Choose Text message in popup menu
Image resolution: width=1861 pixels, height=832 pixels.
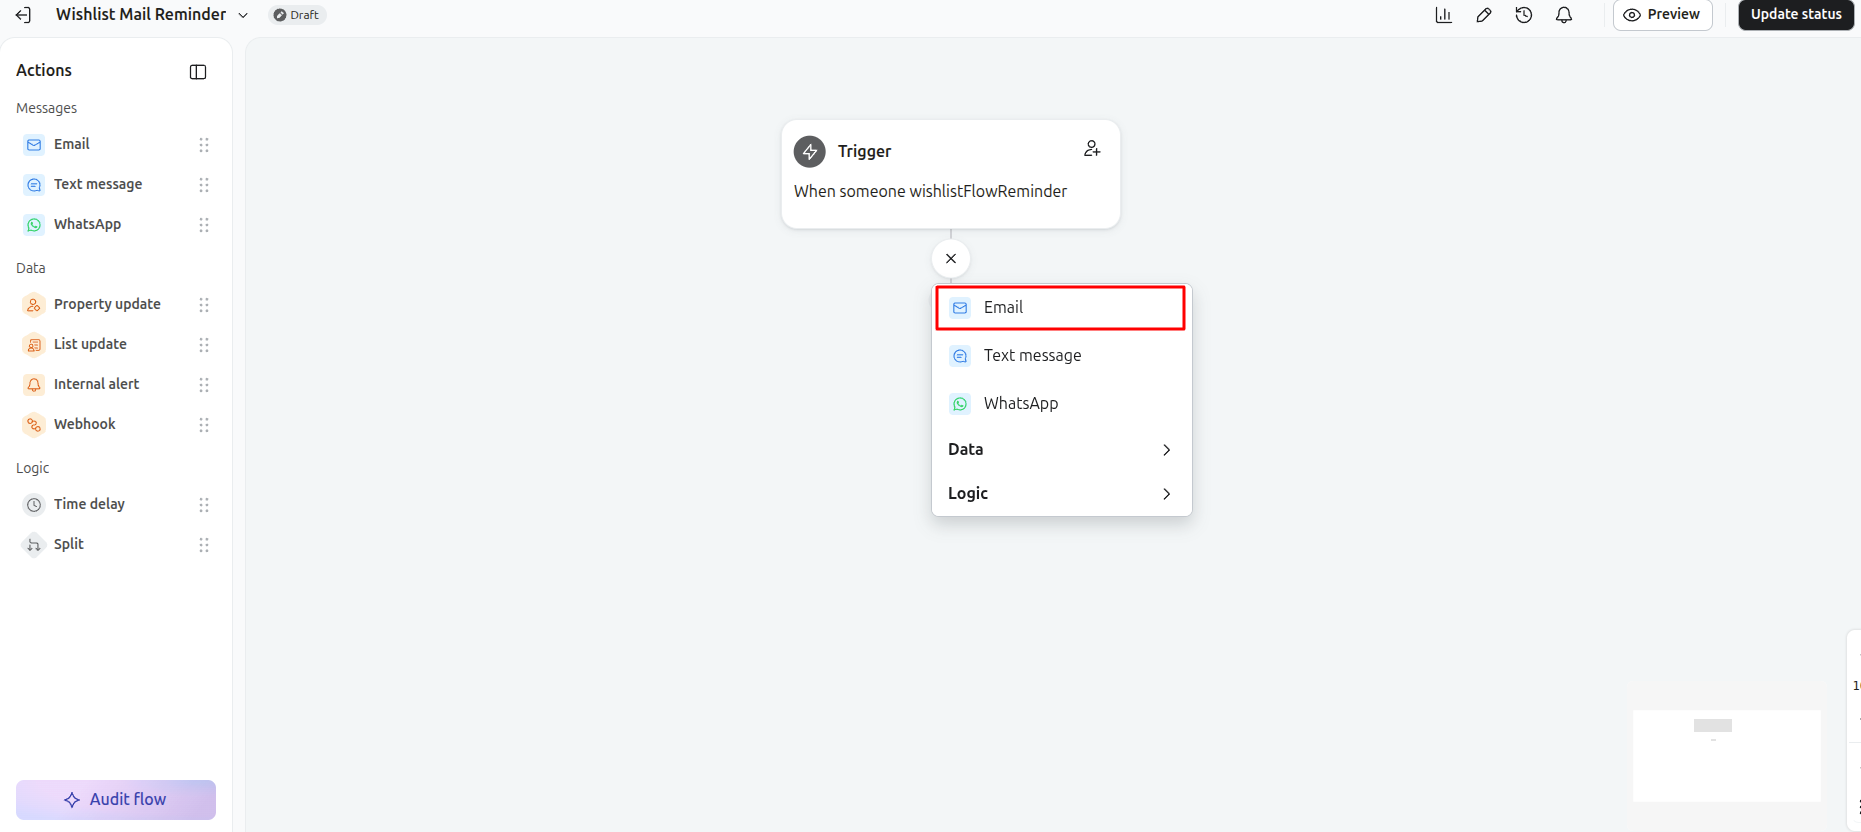click(1061, 356)
